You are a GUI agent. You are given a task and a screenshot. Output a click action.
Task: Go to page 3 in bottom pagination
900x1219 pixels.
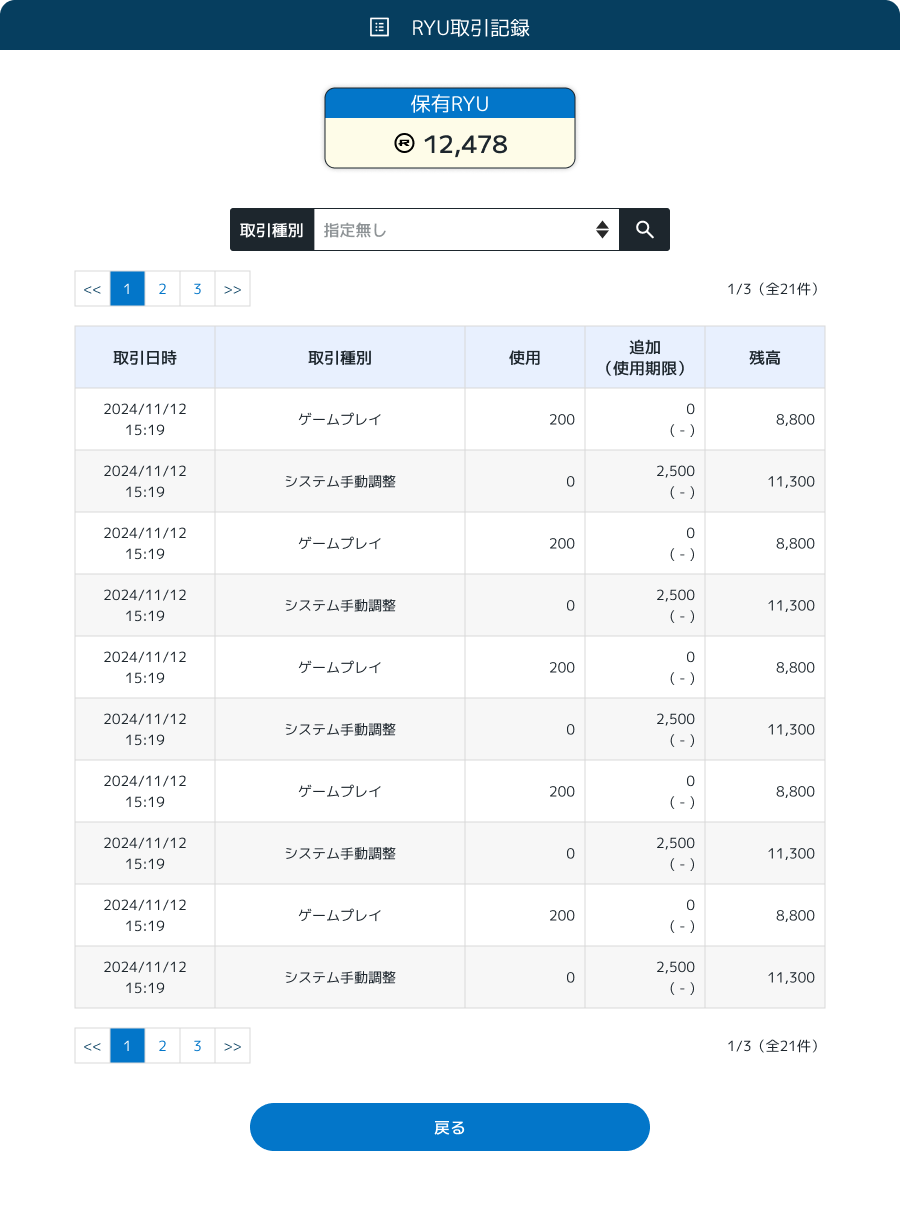(x=197, y=1046)
